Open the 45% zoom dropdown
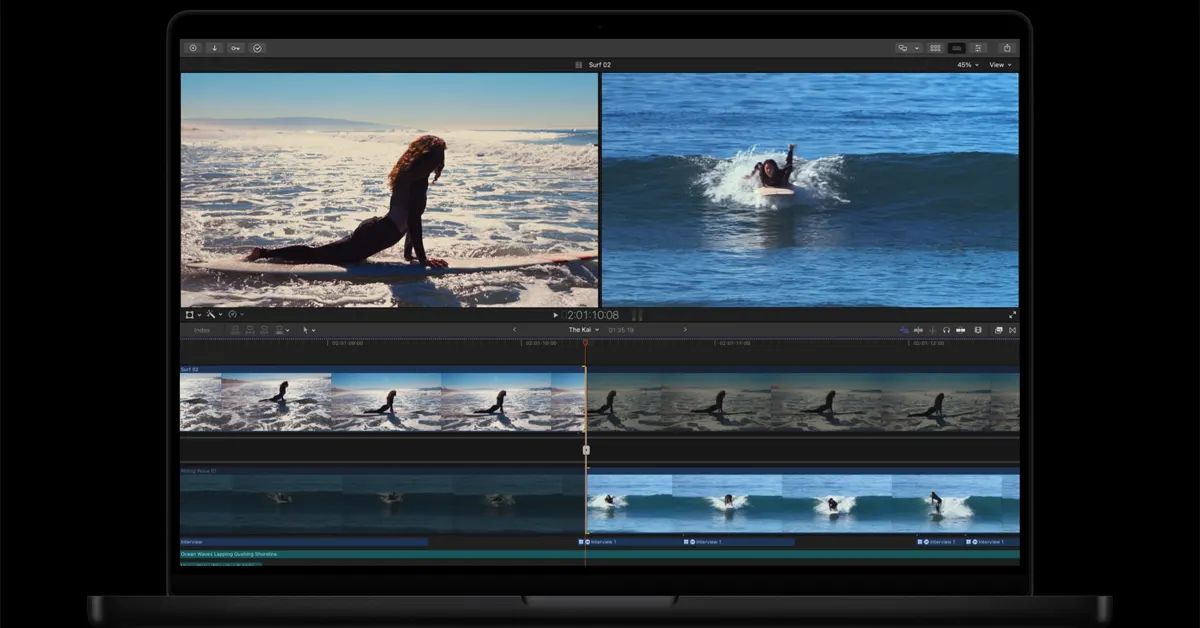Screen dimensions: 1200x628 [x=968, y=65]
